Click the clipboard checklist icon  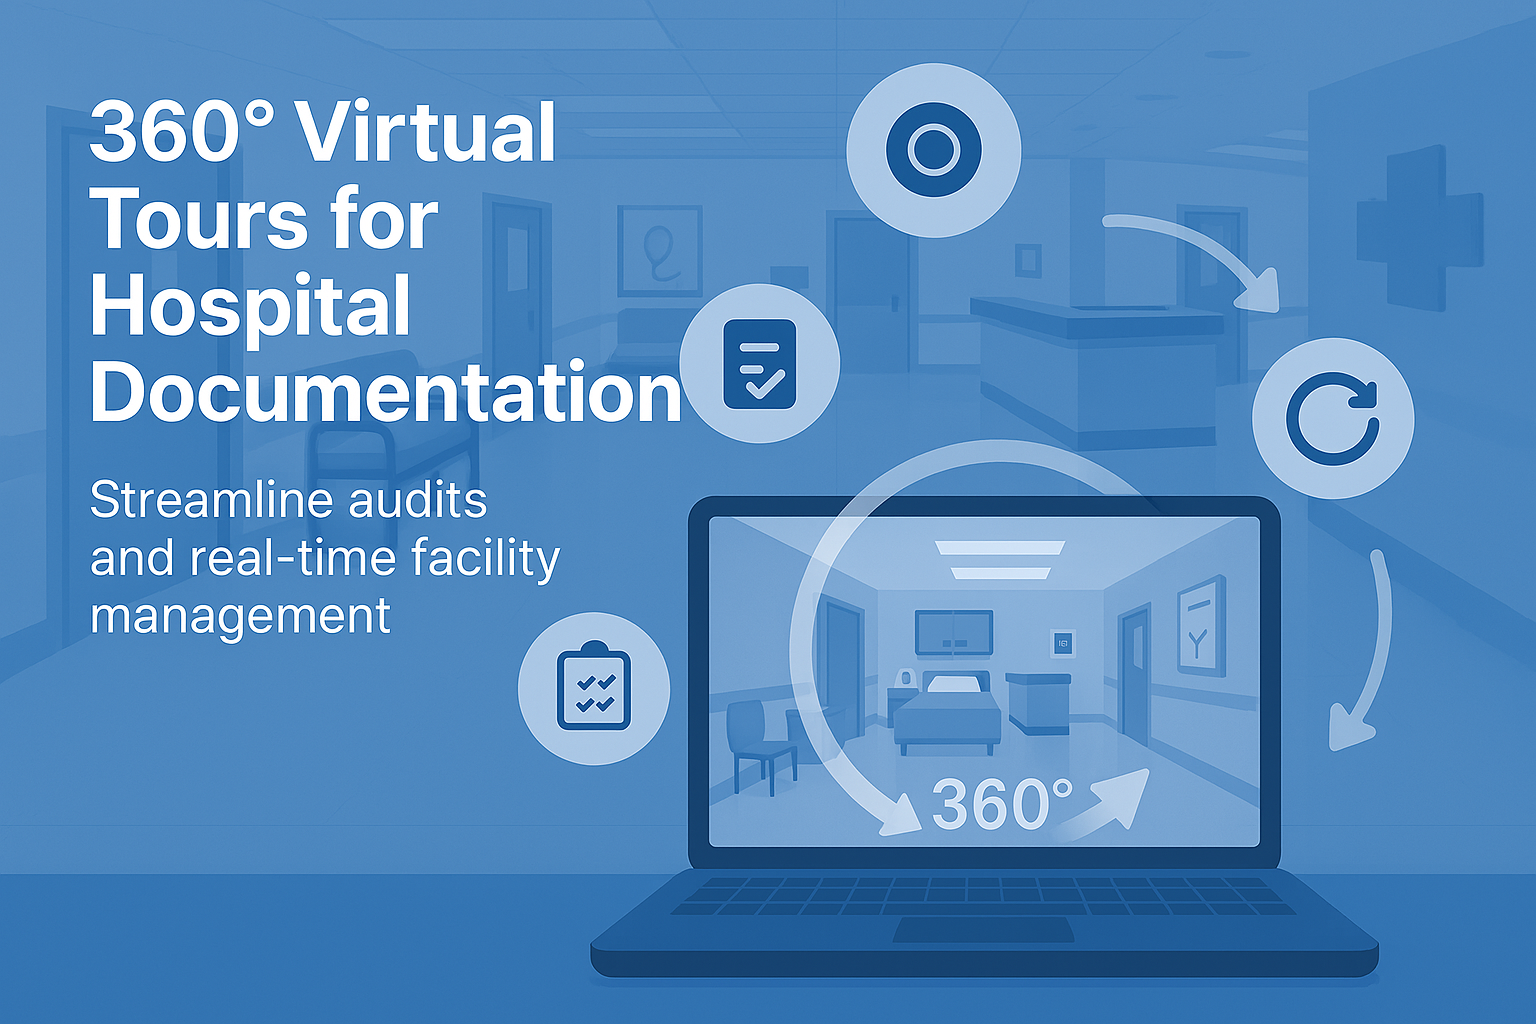[594, 689]
